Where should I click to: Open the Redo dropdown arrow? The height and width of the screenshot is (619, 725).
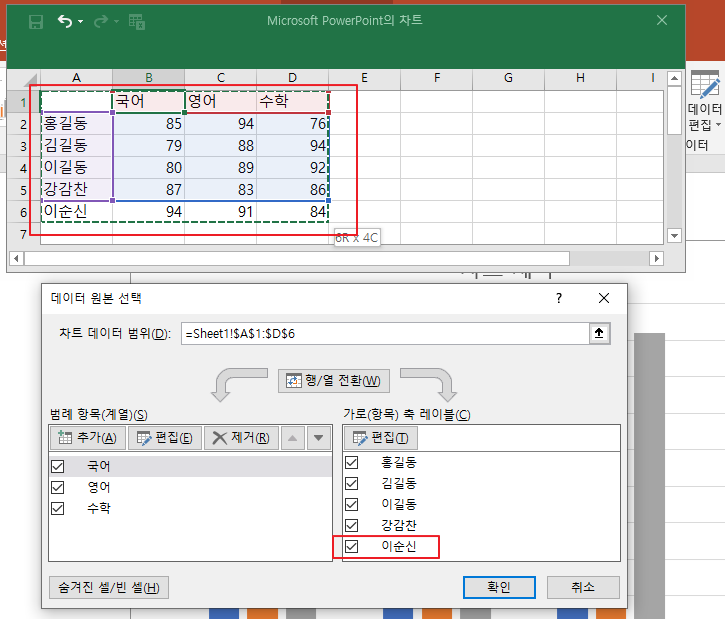click(x=116, y=21)
